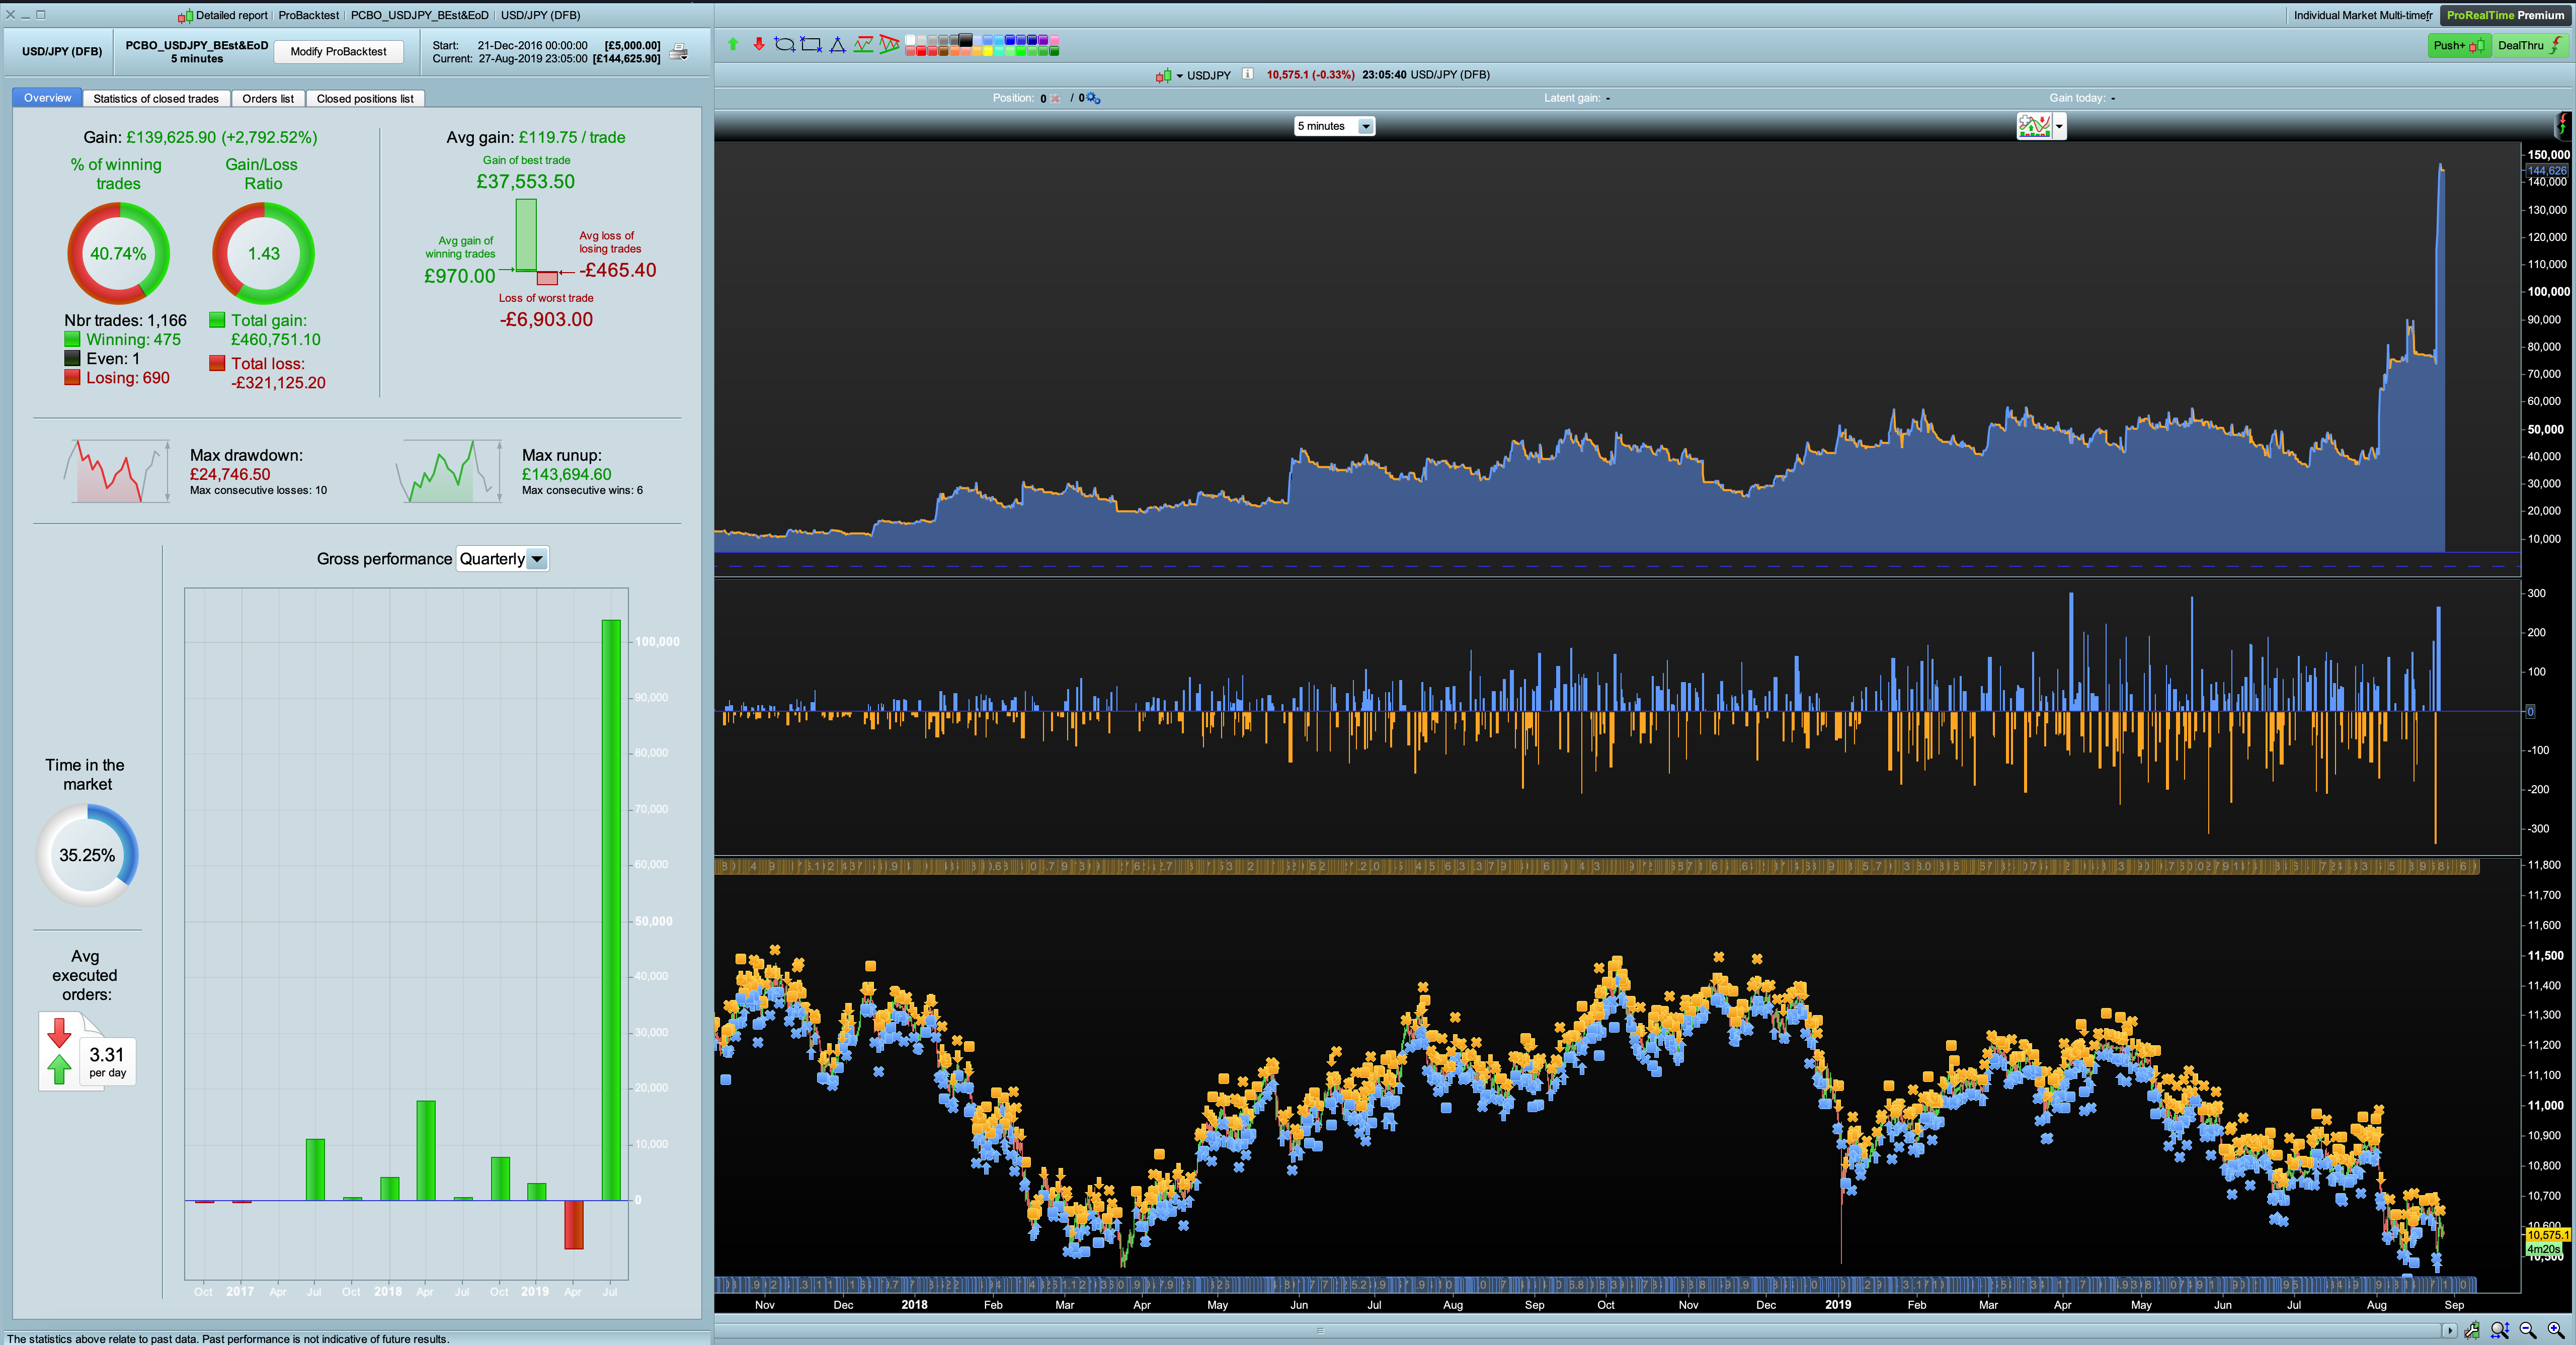Select the ellipse drawing tool
Viewport: 2576px width, 1345px height.
point(785,44)
